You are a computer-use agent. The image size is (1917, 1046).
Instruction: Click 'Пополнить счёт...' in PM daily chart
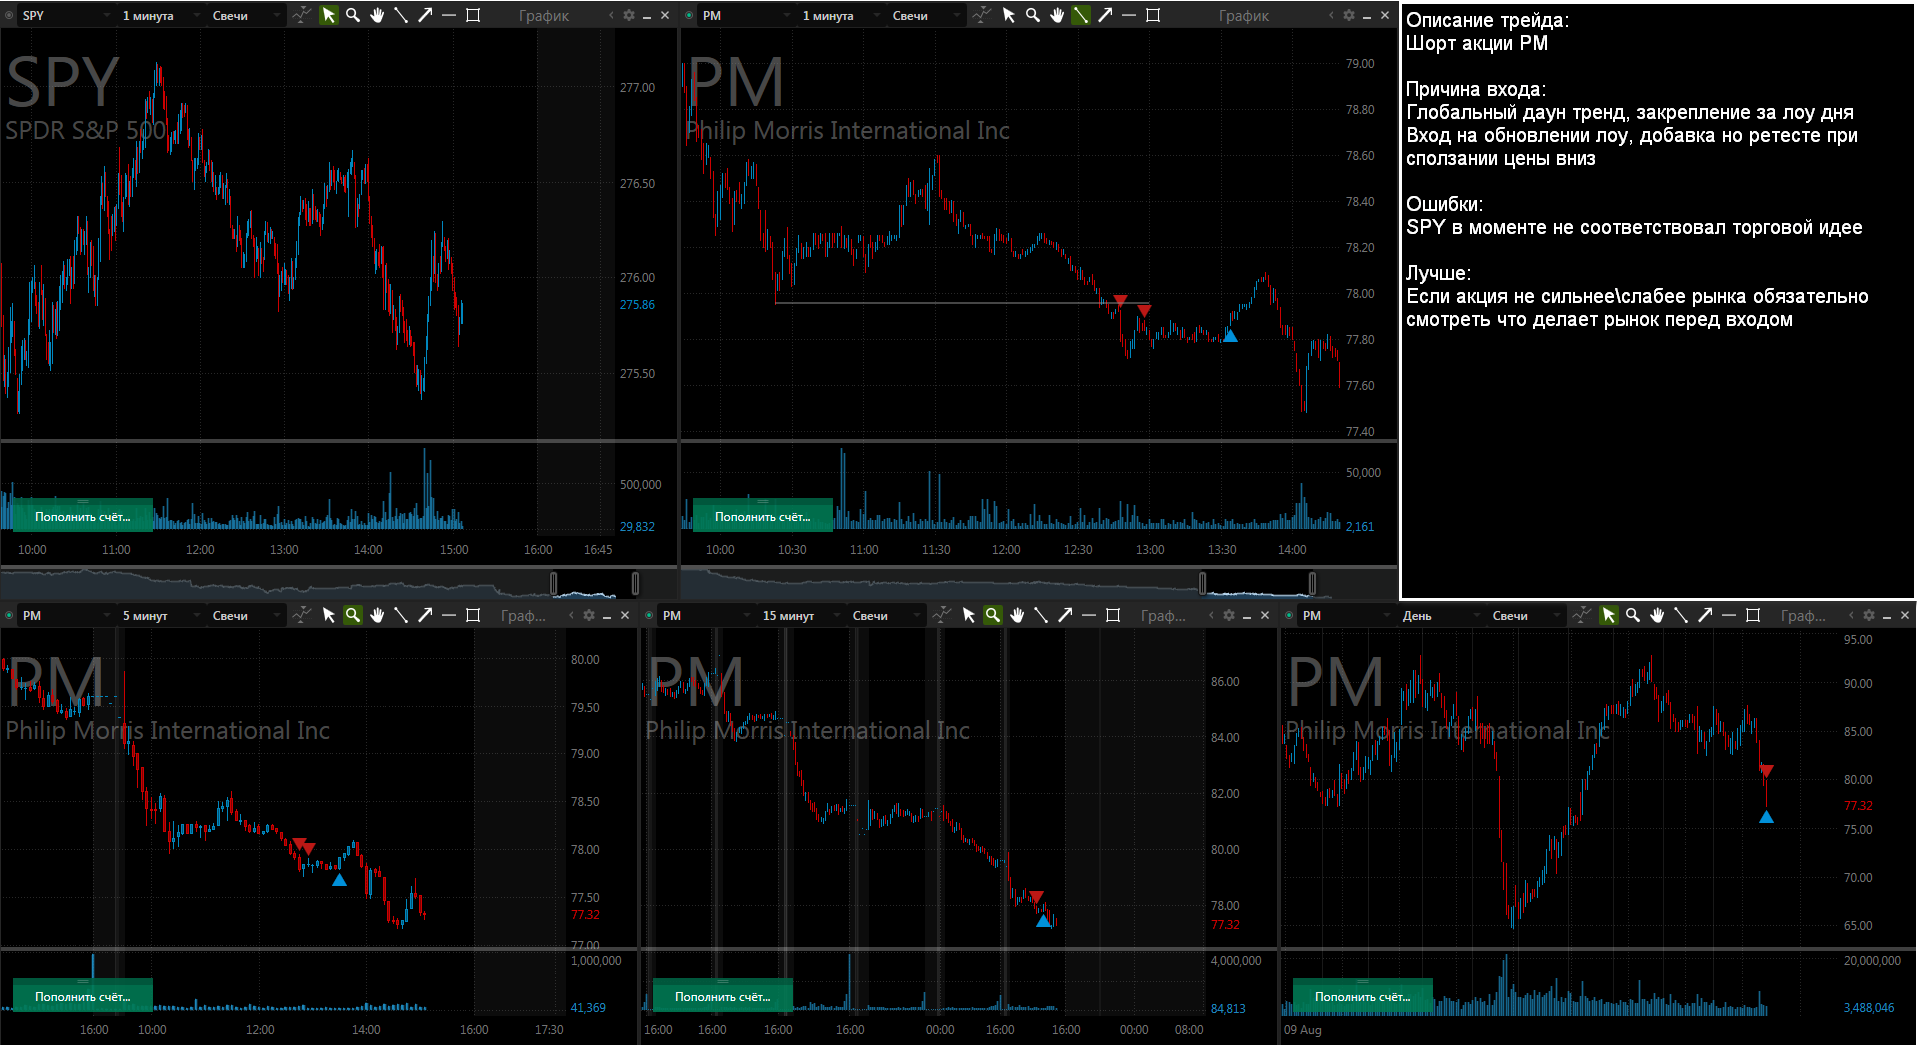(1363, 996)
